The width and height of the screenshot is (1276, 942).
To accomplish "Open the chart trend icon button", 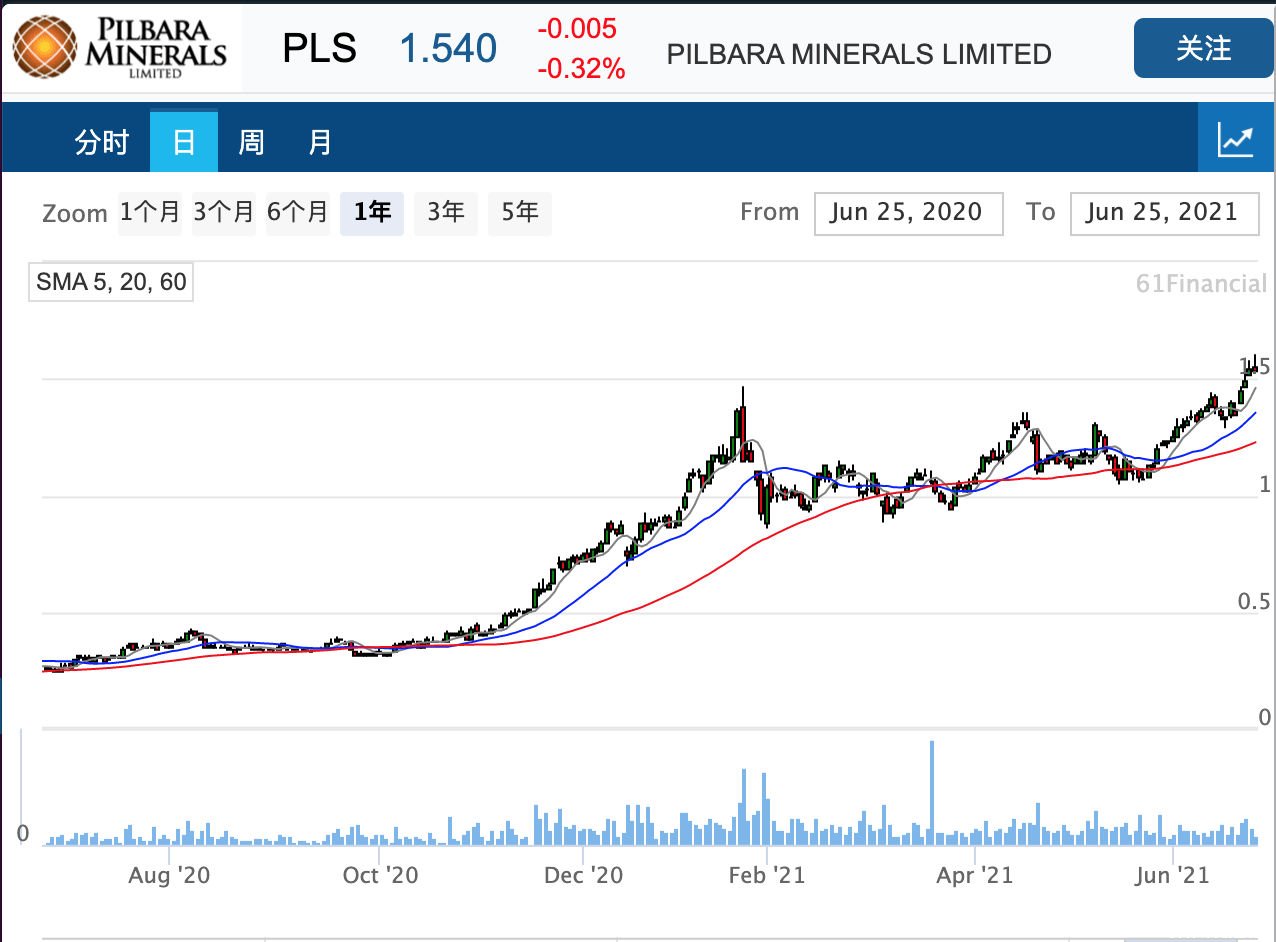I will (x=1236, y=139).
